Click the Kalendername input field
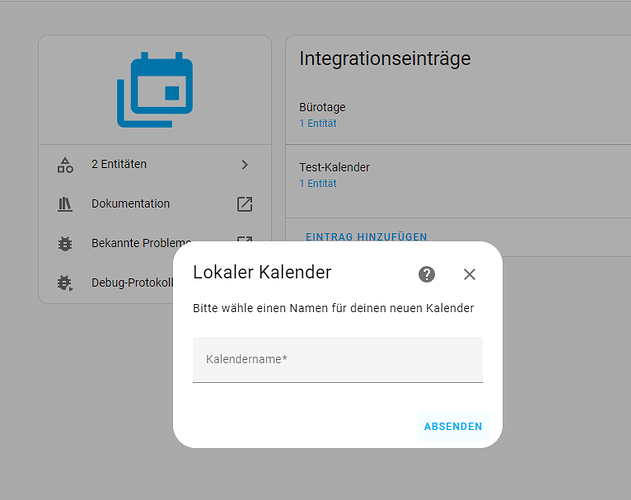 pyautogui.click(x=337, y=359)
